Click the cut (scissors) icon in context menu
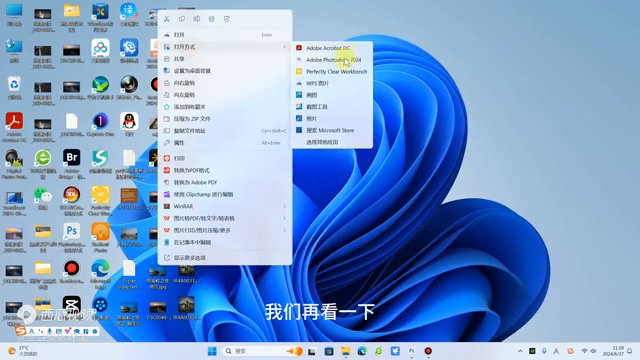Viewport: 640px width, 360px height. [167, 19]
